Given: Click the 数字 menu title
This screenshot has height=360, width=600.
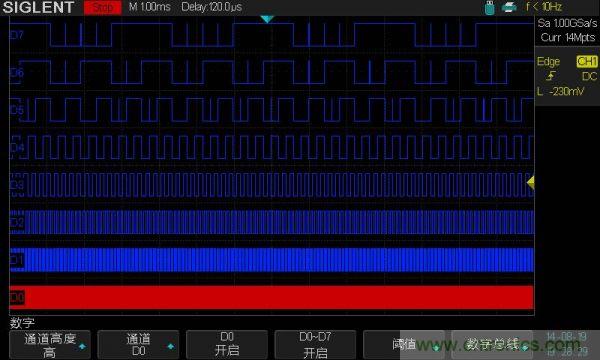Looking at the screenshot, I should [x=22, y=323].
